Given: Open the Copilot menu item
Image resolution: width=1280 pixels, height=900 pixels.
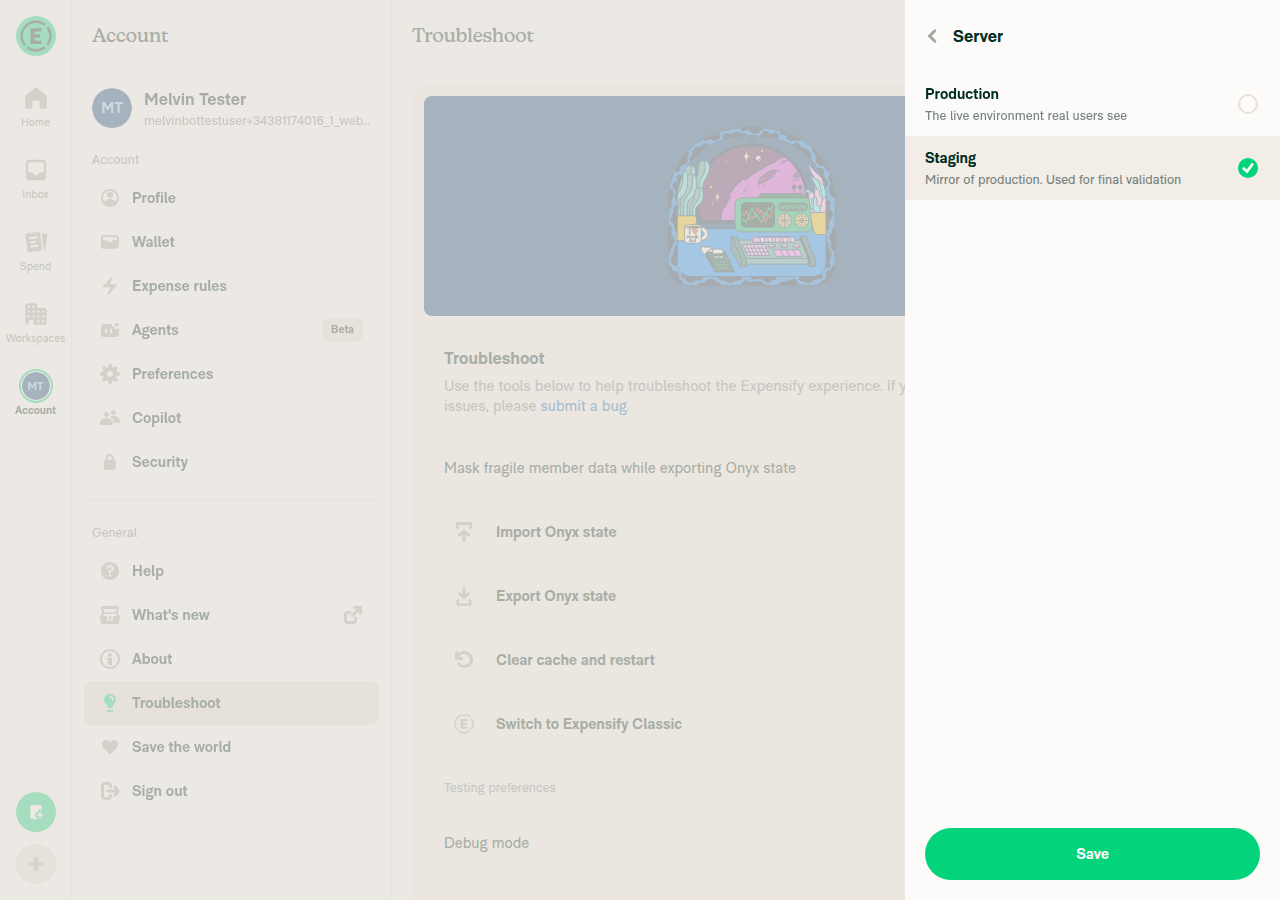Looking at the screenshot, I should point(232,418).
